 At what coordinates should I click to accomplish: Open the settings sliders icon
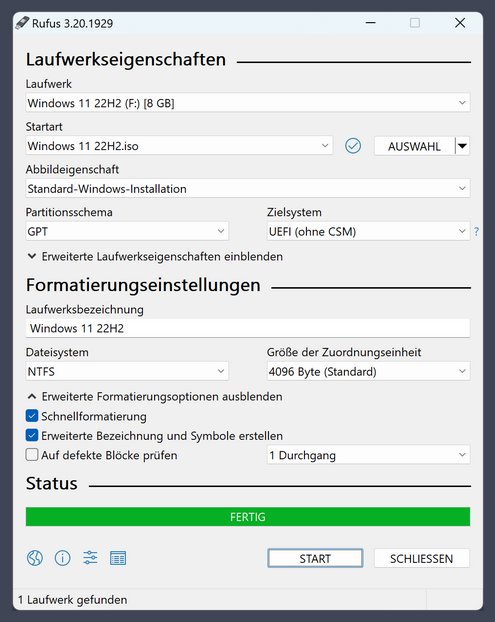90,558
